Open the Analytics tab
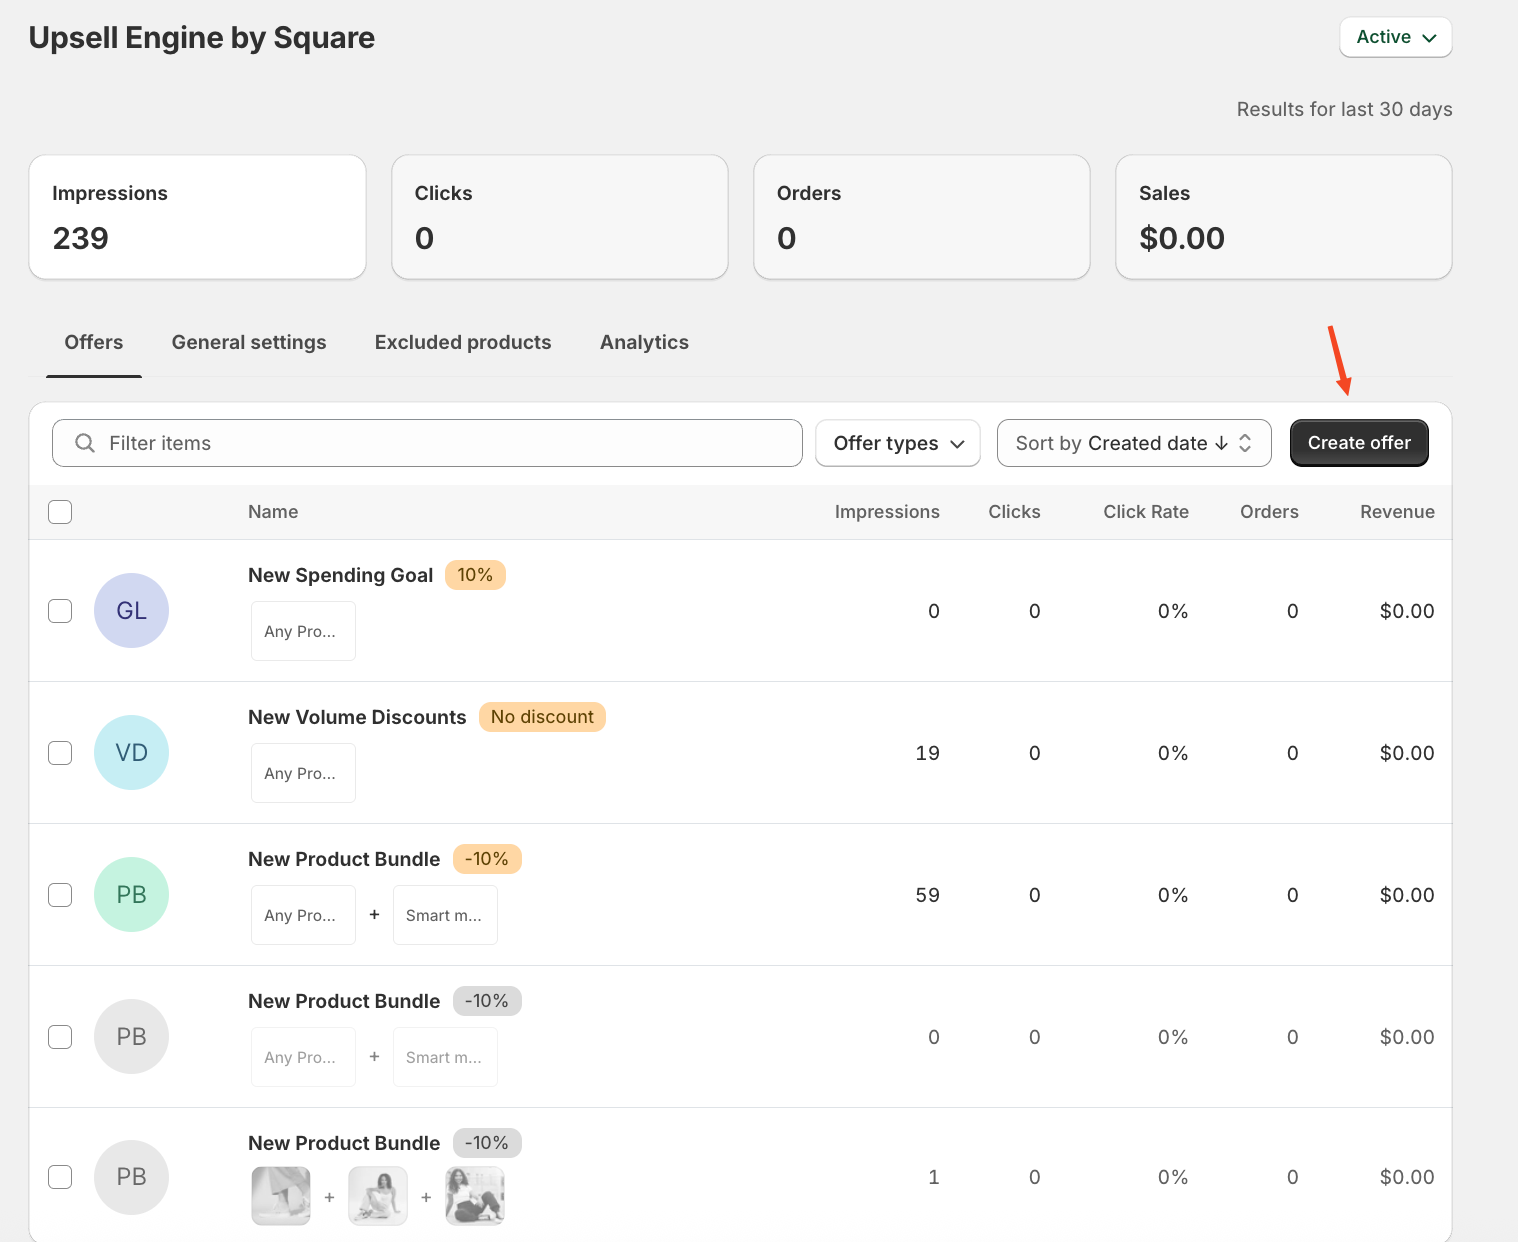Screen dimensions: 1518x1242 tap(644, 342)
